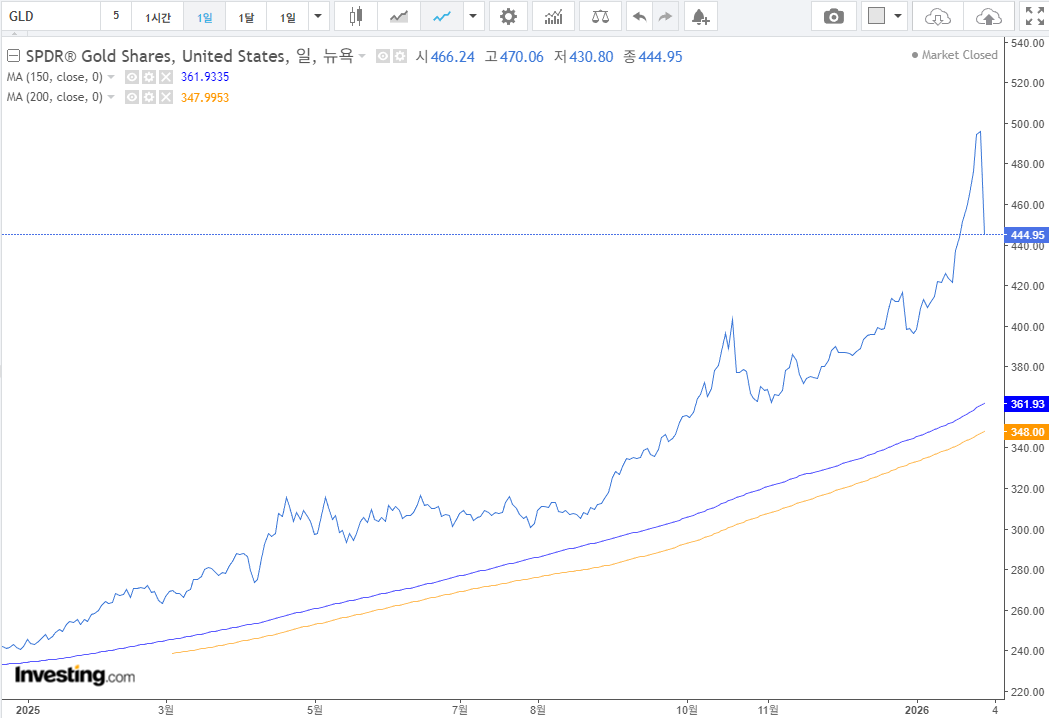Hide the MA 200 indicator line
Screen dimensions: 1049x718
(132, 98)
